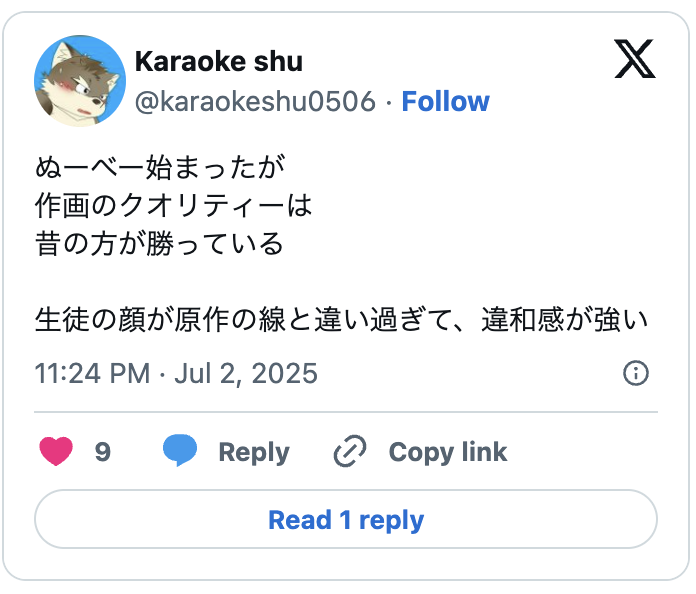Click the Reply text label
696x594 pixels.
[253, 452]
